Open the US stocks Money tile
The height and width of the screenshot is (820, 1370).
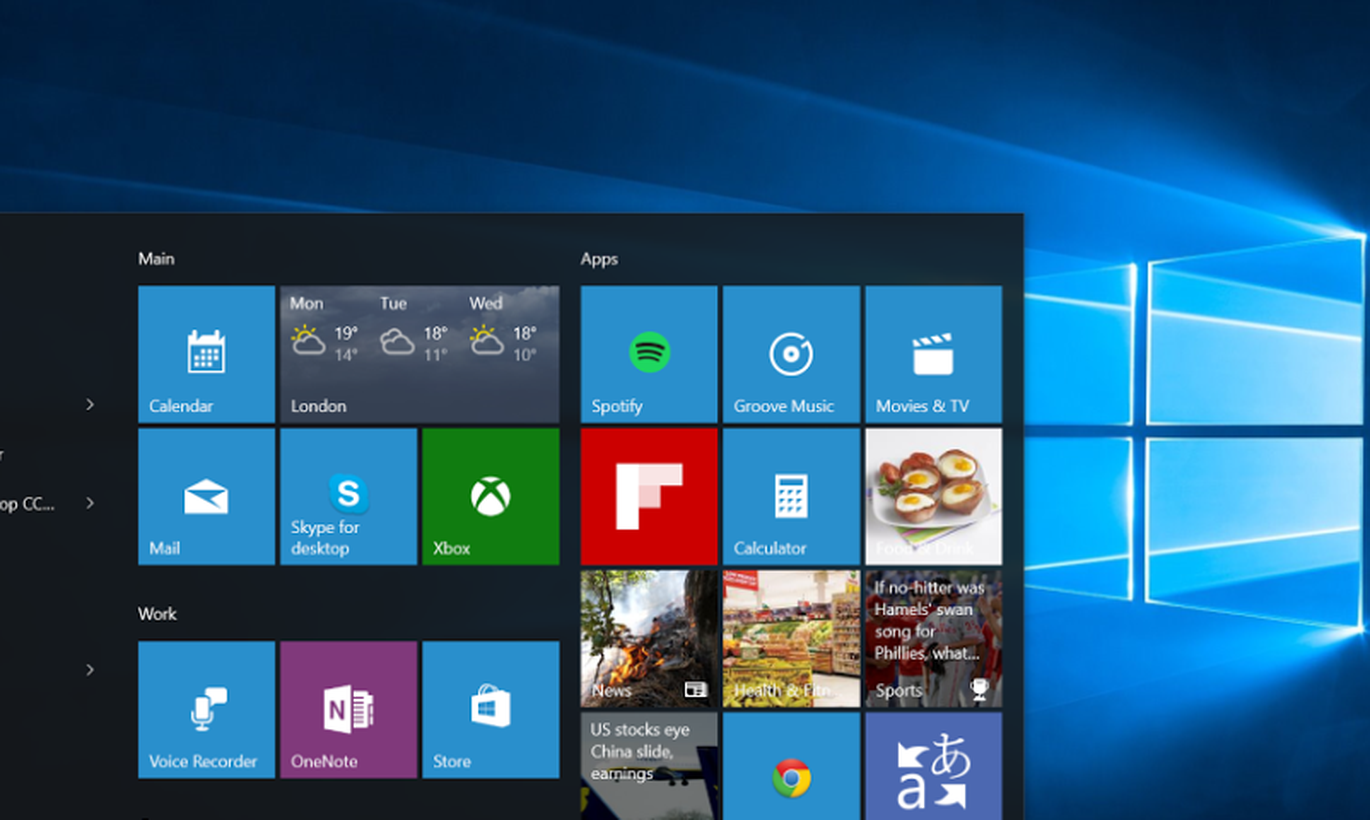pos(649,766)
